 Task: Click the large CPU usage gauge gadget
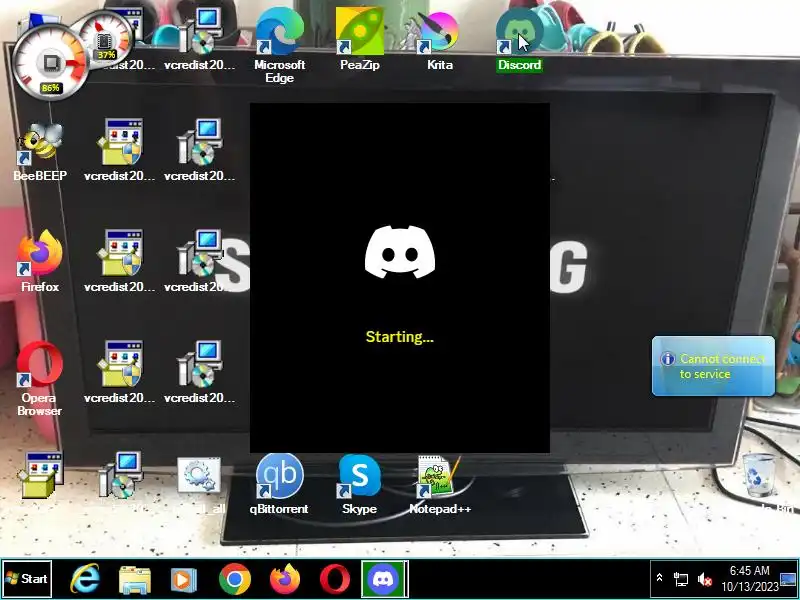(x=50, y=62)
